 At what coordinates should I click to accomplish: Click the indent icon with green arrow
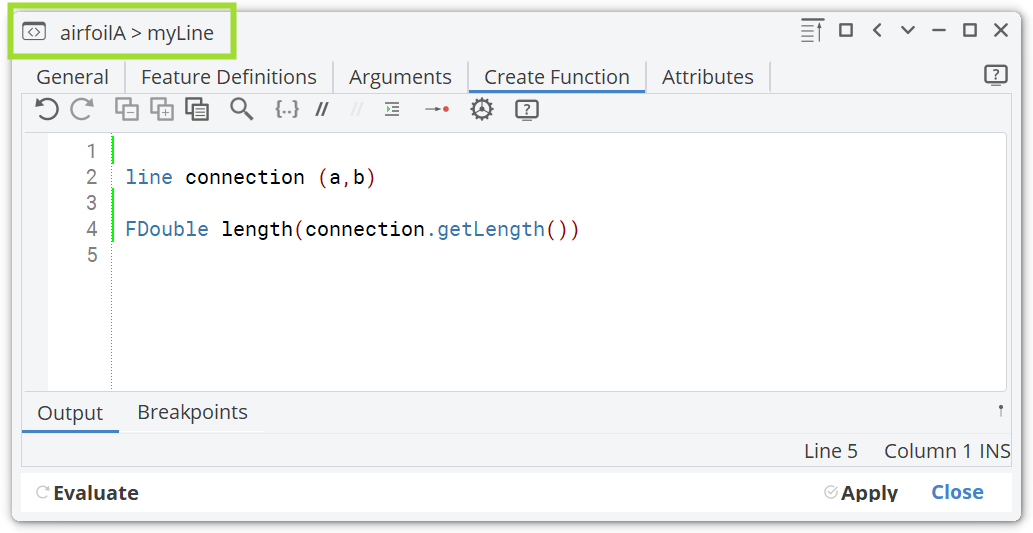click(x=392, y=109)
